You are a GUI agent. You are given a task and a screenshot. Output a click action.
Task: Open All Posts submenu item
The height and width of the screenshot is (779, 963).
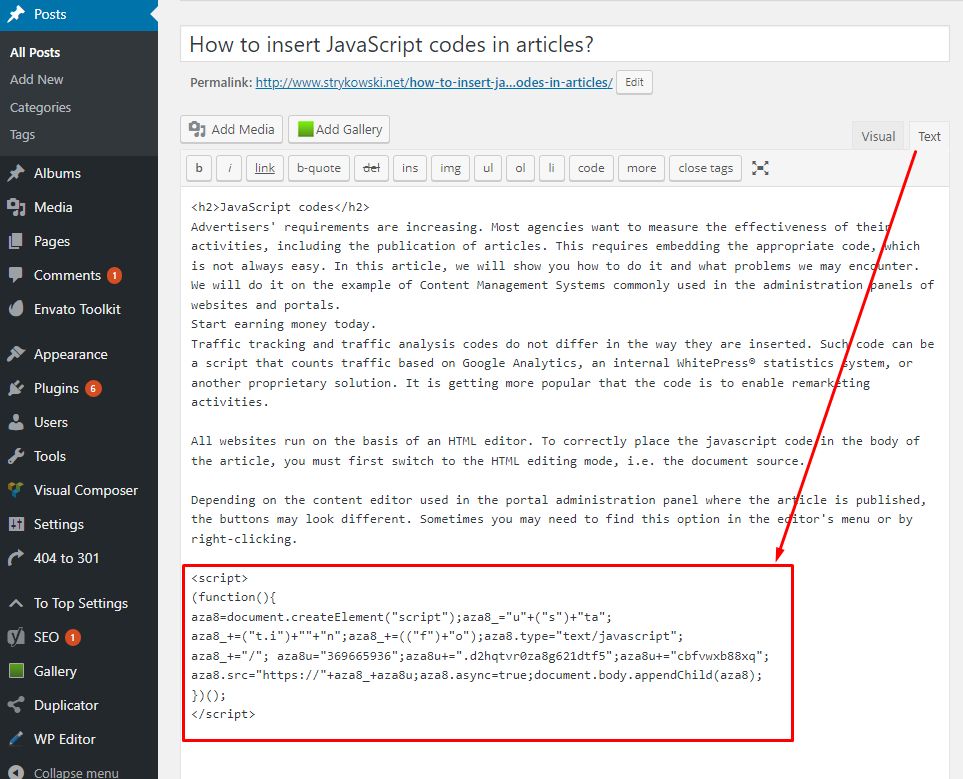point(35,52)
